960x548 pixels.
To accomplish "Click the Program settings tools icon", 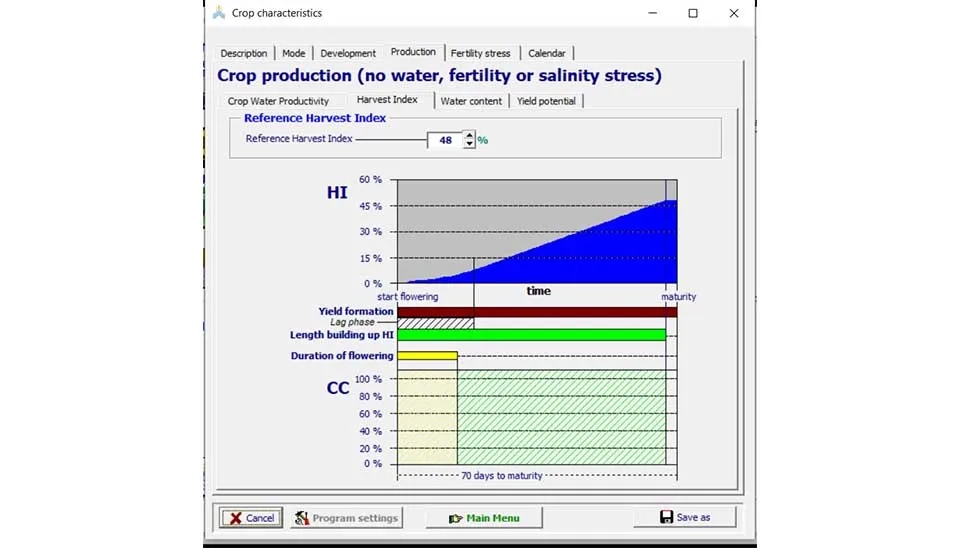I will point(301,518).
